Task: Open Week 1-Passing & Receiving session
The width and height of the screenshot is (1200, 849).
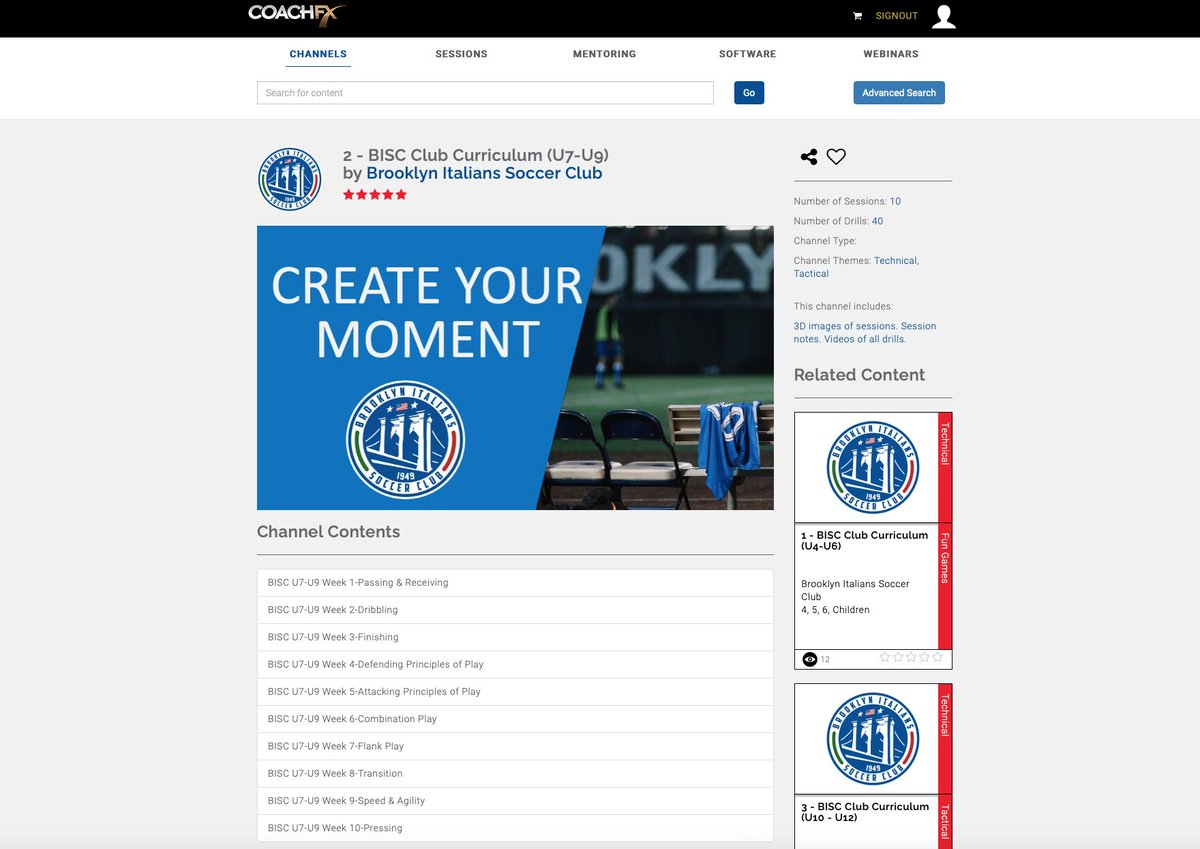Action: [x=515, y=583]
